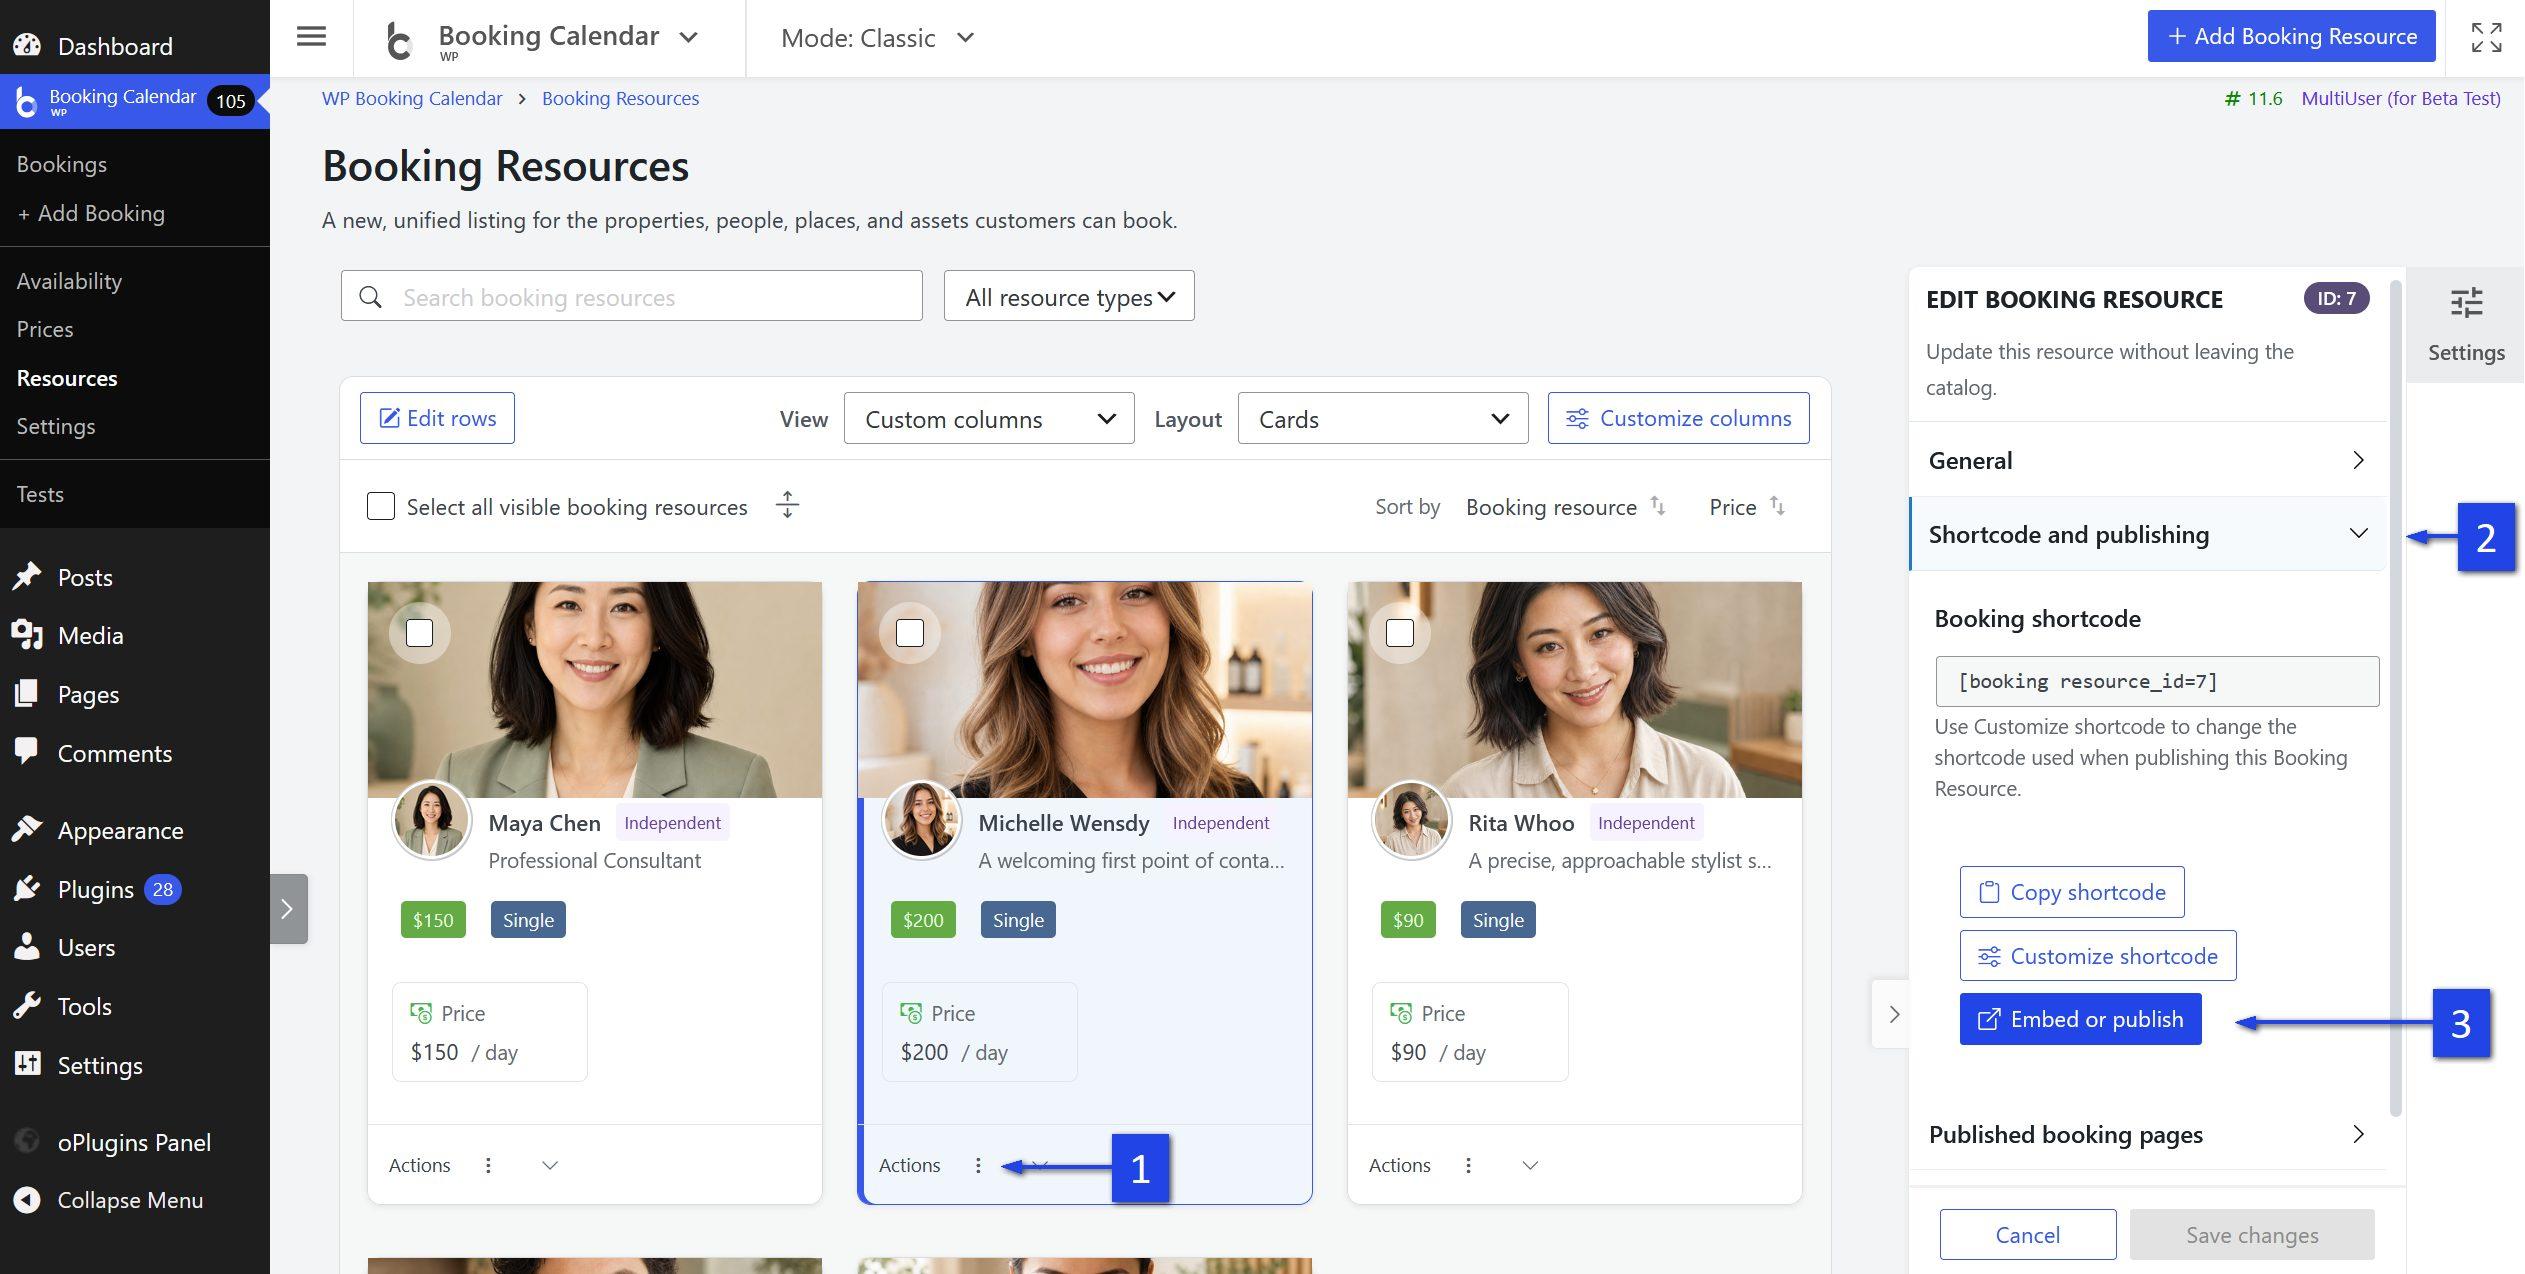Click the Posts pin icon
This screenshot has width=2525, height=1274.
pyautogui.click(x=27, y=576)
